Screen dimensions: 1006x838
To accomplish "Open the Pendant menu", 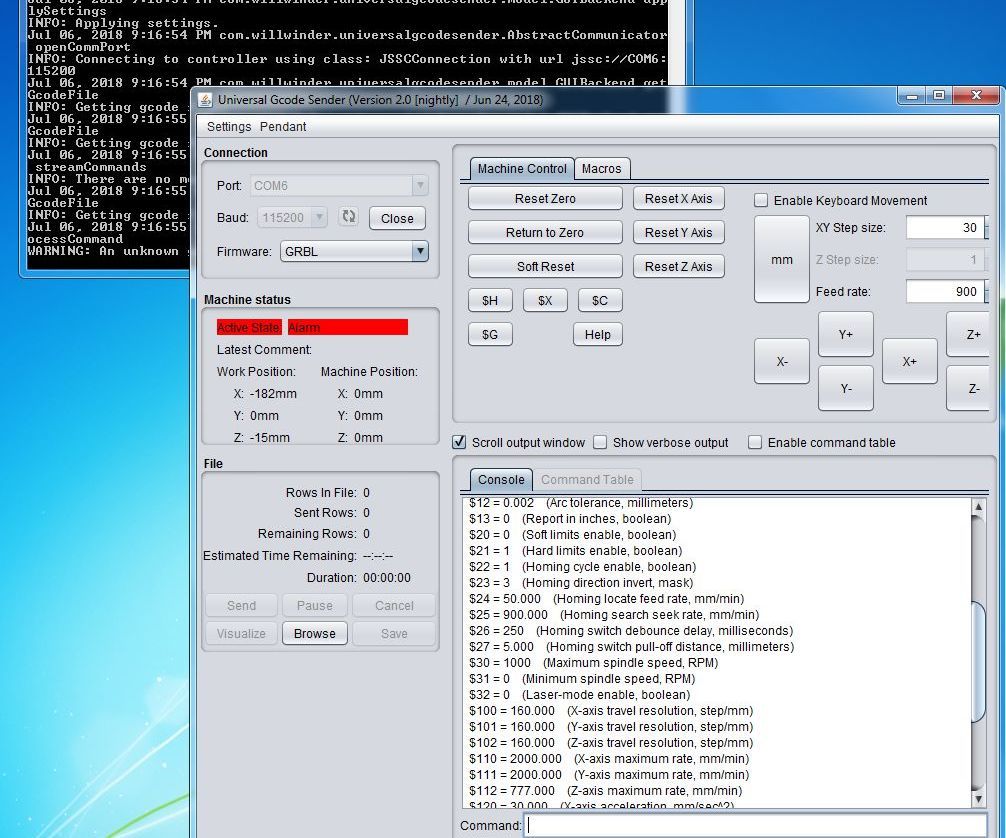I will click(x=284, y=127).
